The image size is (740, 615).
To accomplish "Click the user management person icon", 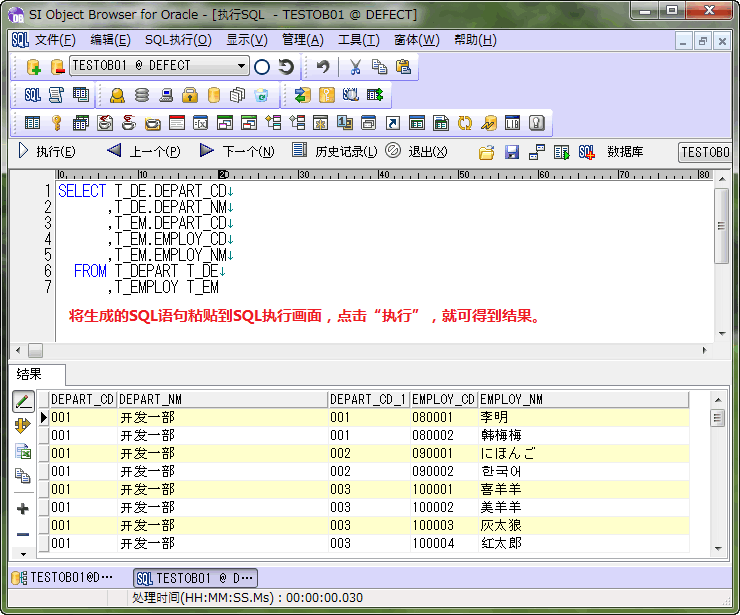I will pos(117,95).
